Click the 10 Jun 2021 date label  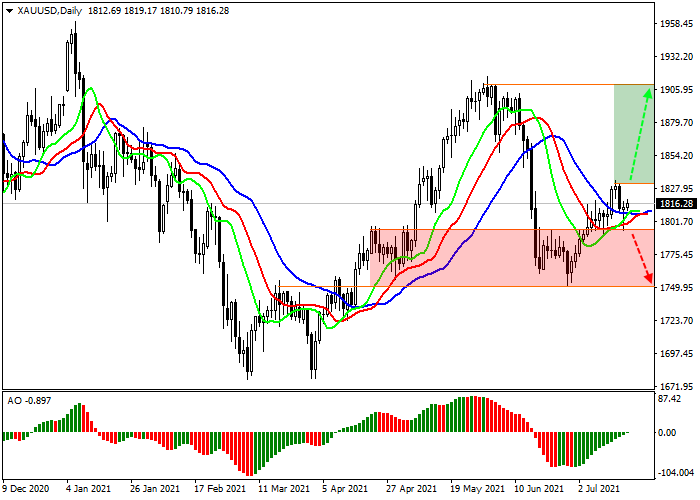tap(539, 488)
